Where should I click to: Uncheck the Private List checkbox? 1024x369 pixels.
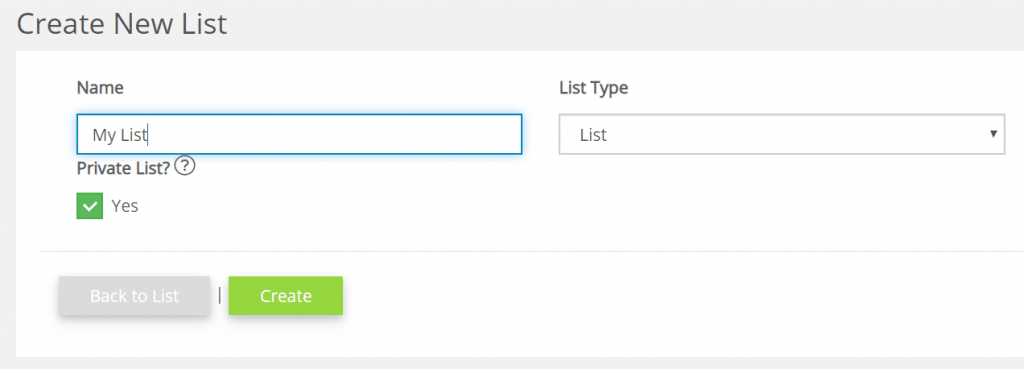point(89,206)
